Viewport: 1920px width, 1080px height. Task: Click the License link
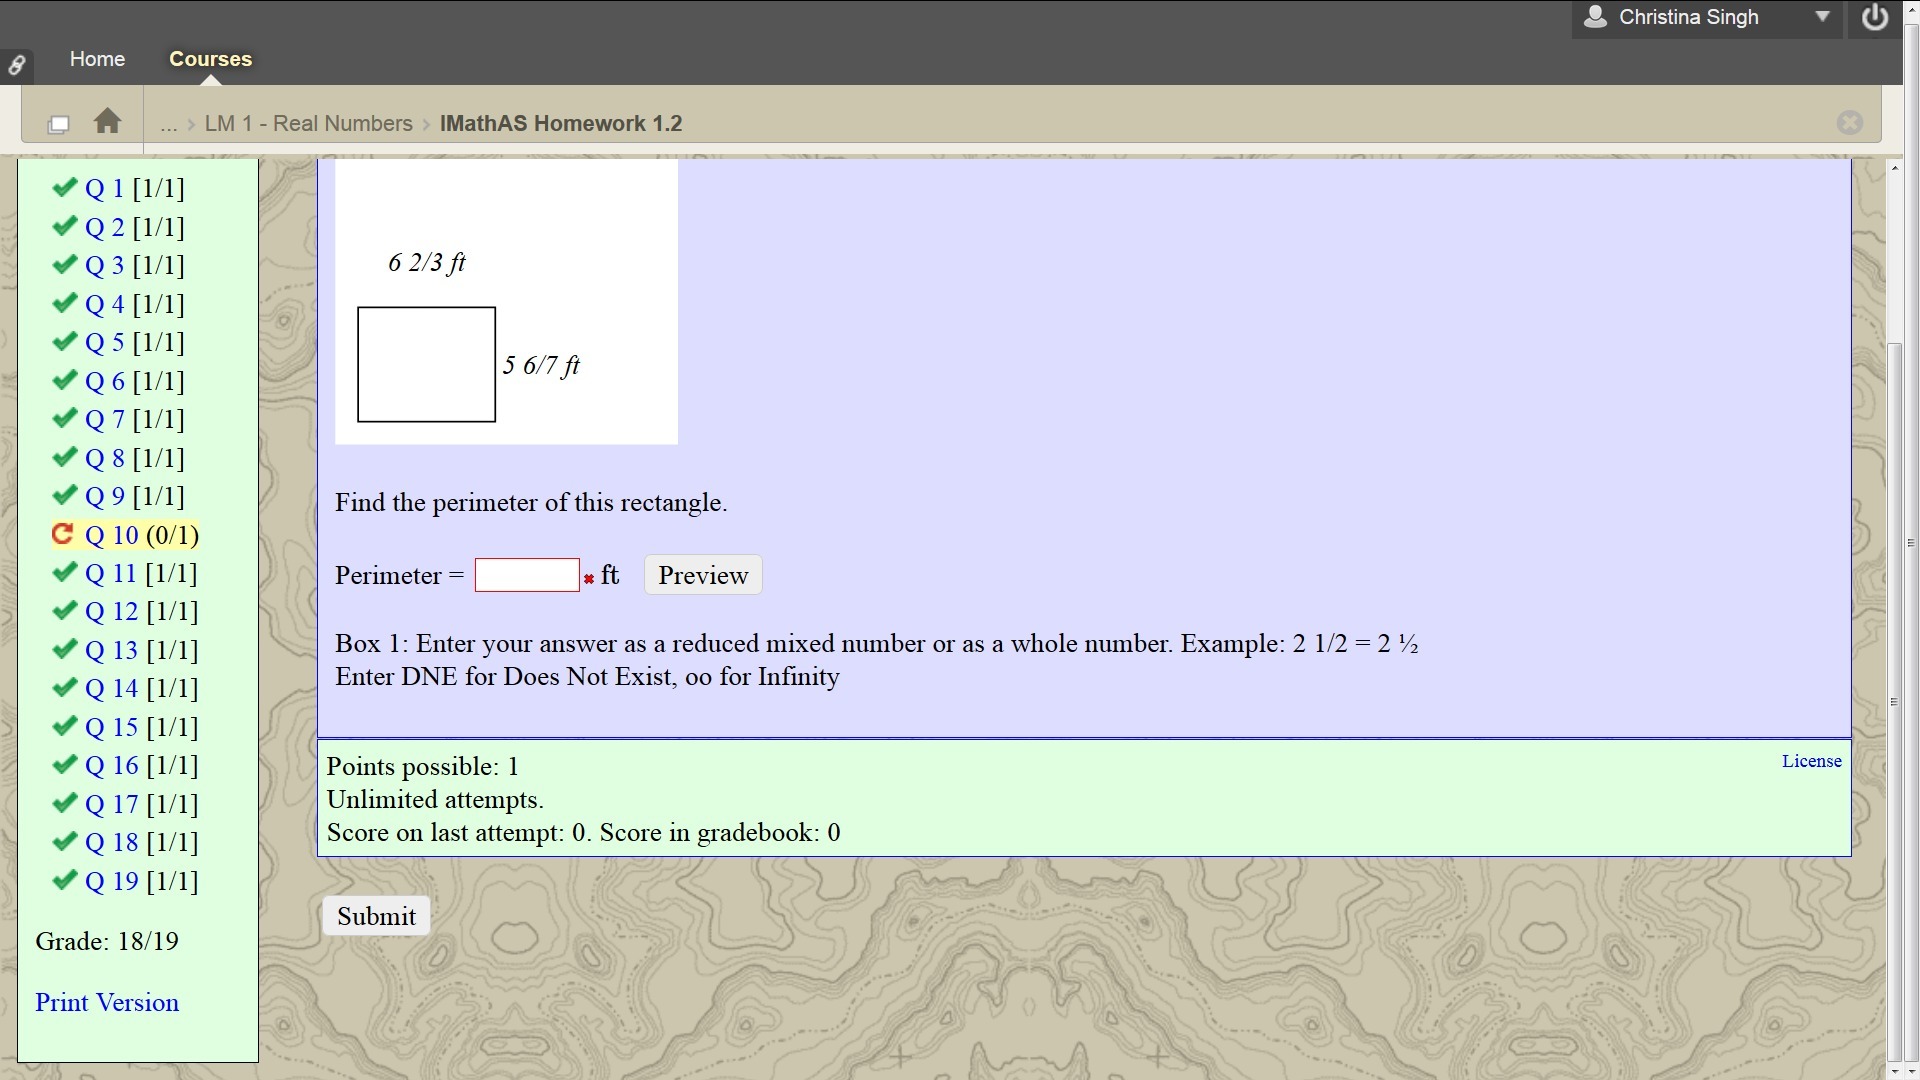[1811, 761]
